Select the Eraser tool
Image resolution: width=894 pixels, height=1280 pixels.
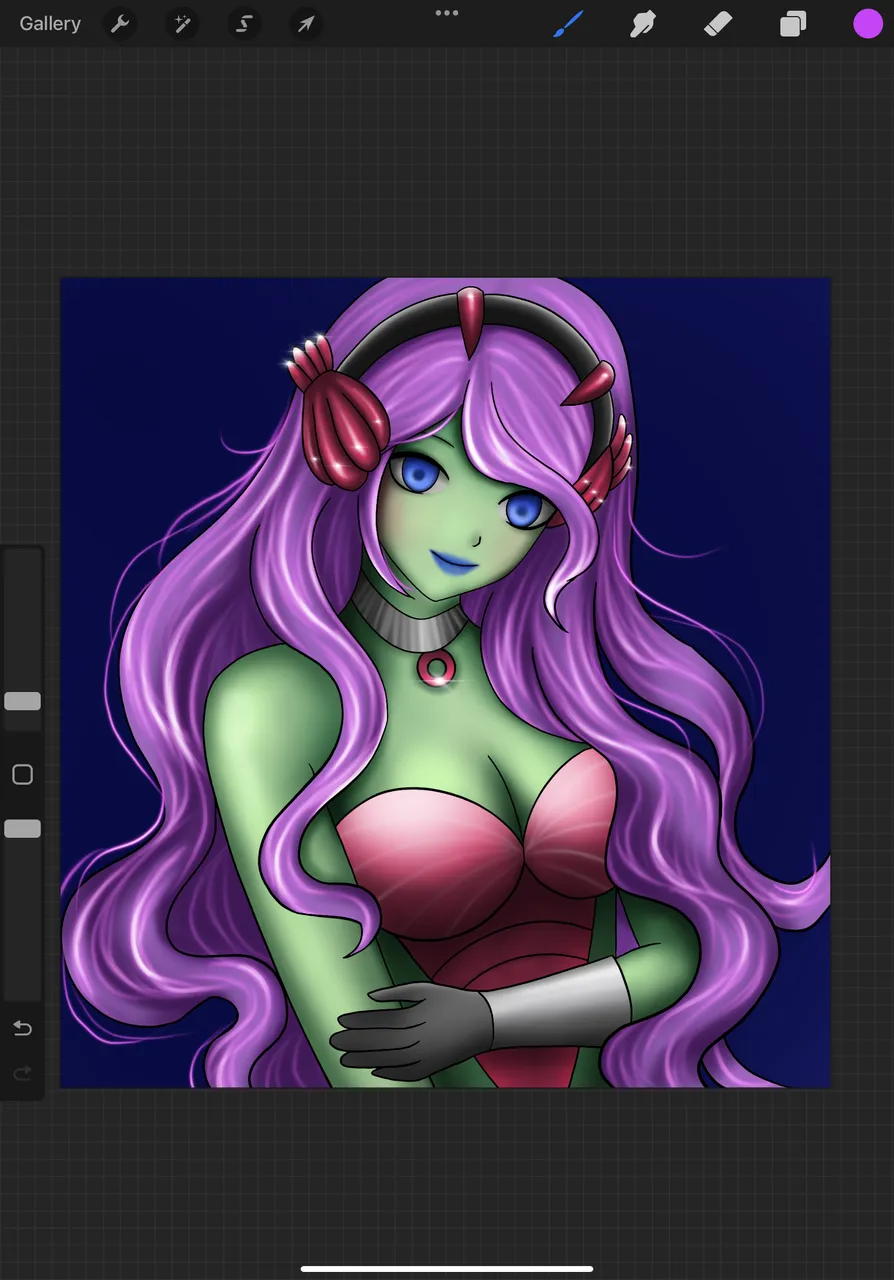pyautogui.click(x=718, y=24)
